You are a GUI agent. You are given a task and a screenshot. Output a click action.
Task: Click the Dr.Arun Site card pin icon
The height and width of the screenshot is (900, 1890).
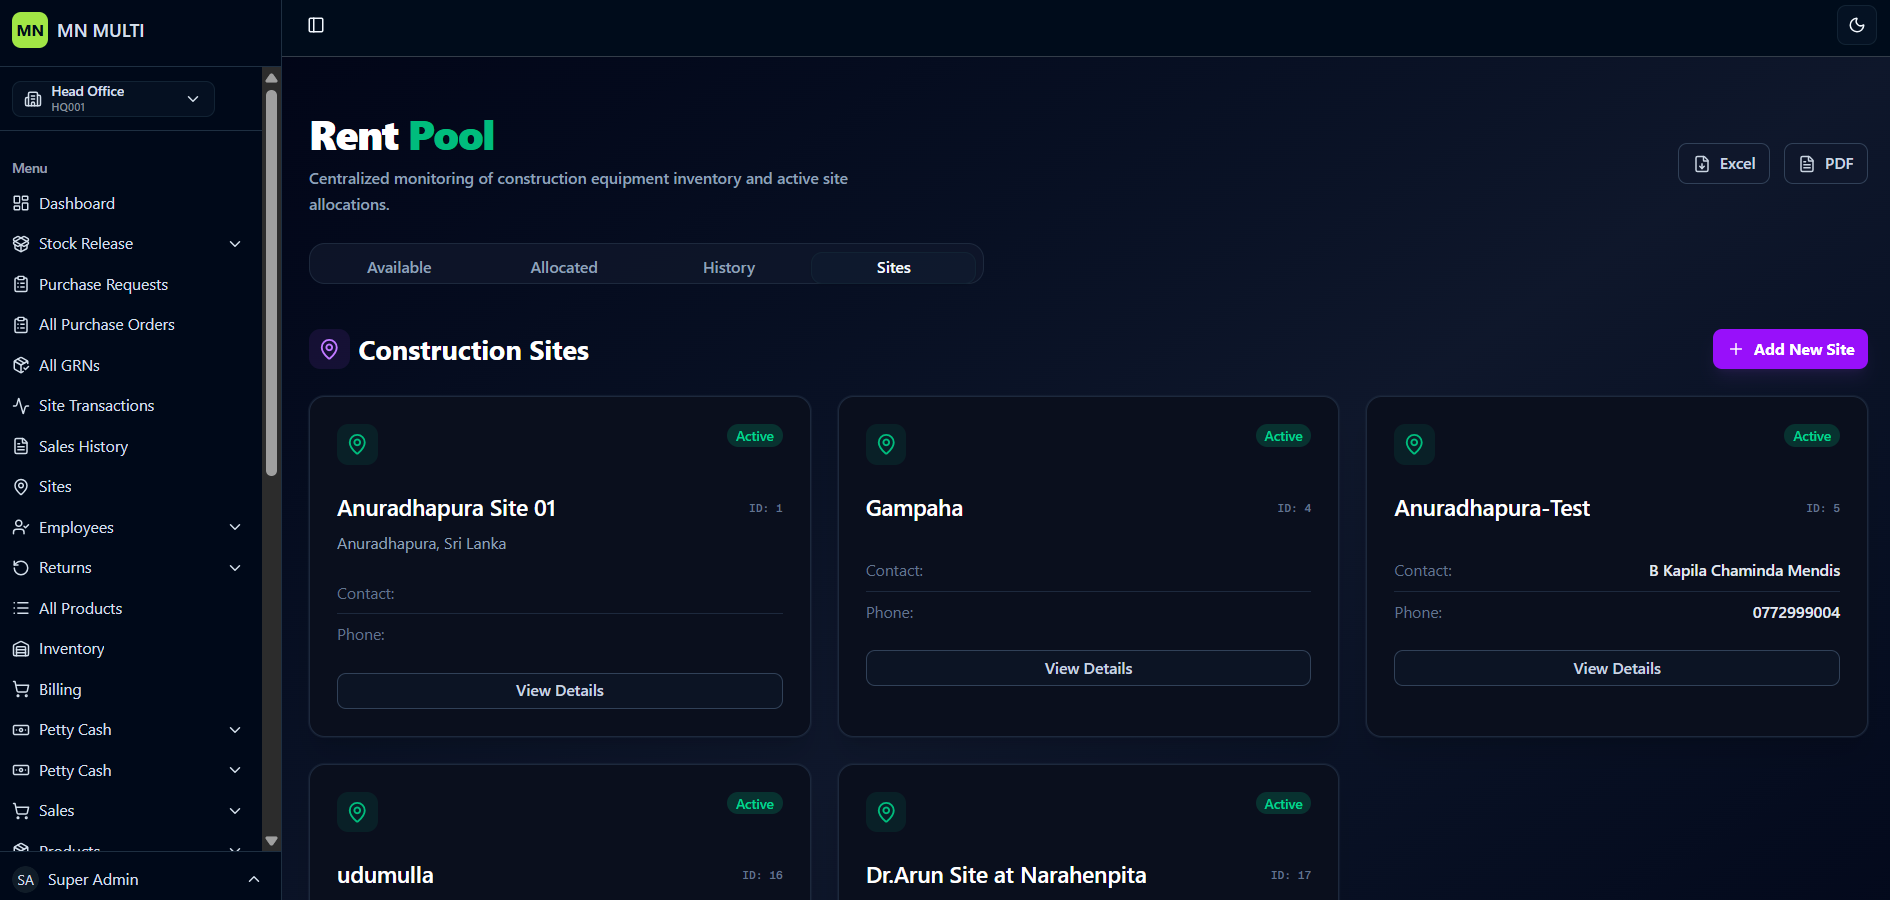[886, 812]
